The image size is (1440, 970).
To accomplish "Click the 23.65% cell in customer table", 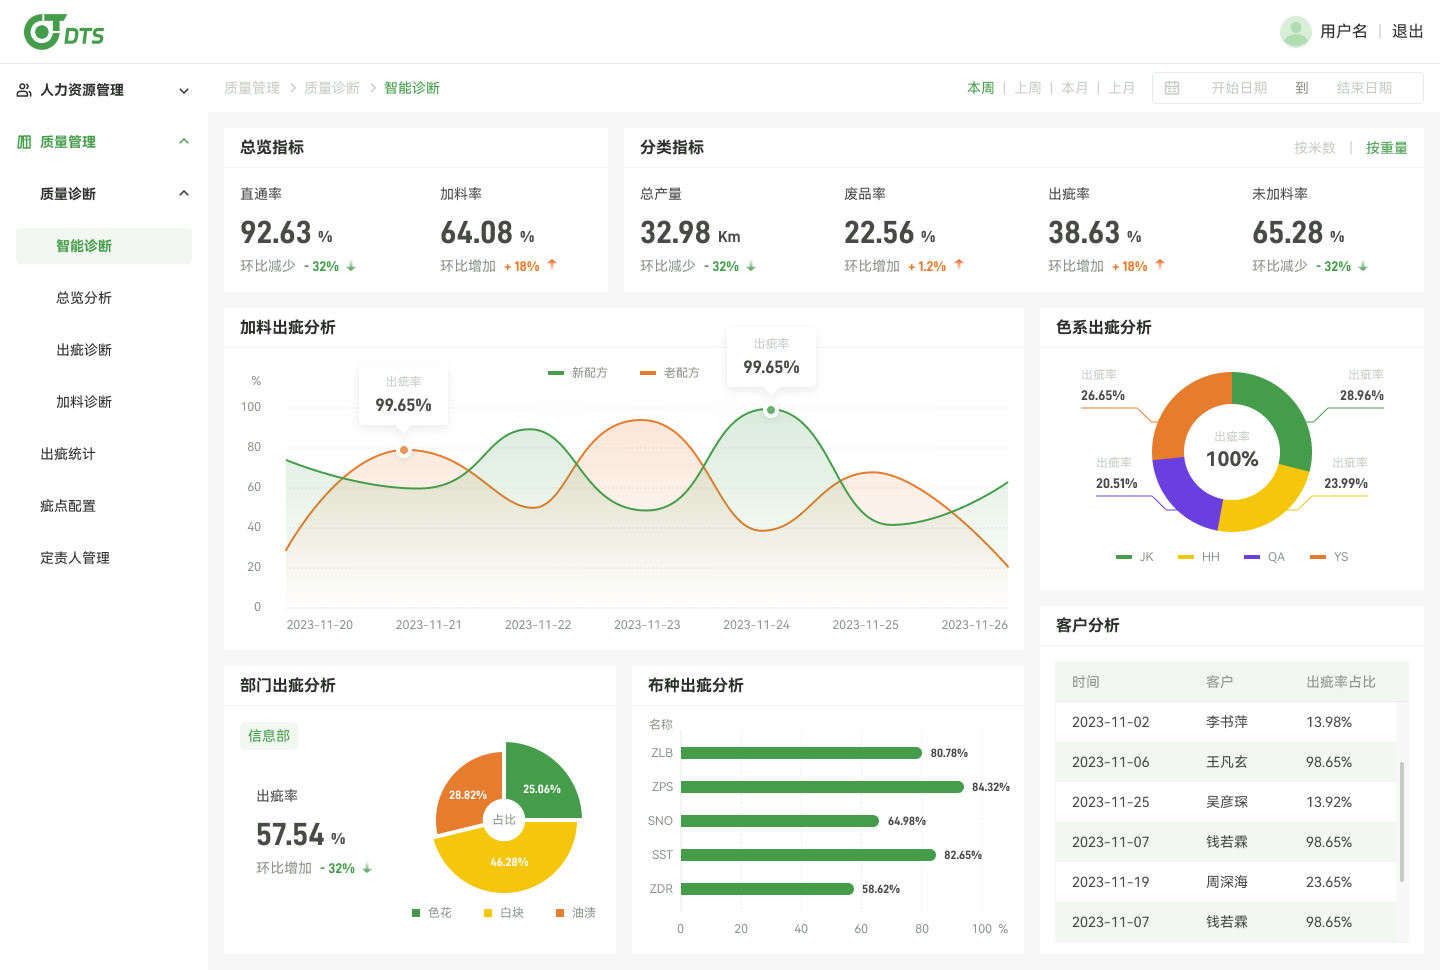I will [1329, 882].
